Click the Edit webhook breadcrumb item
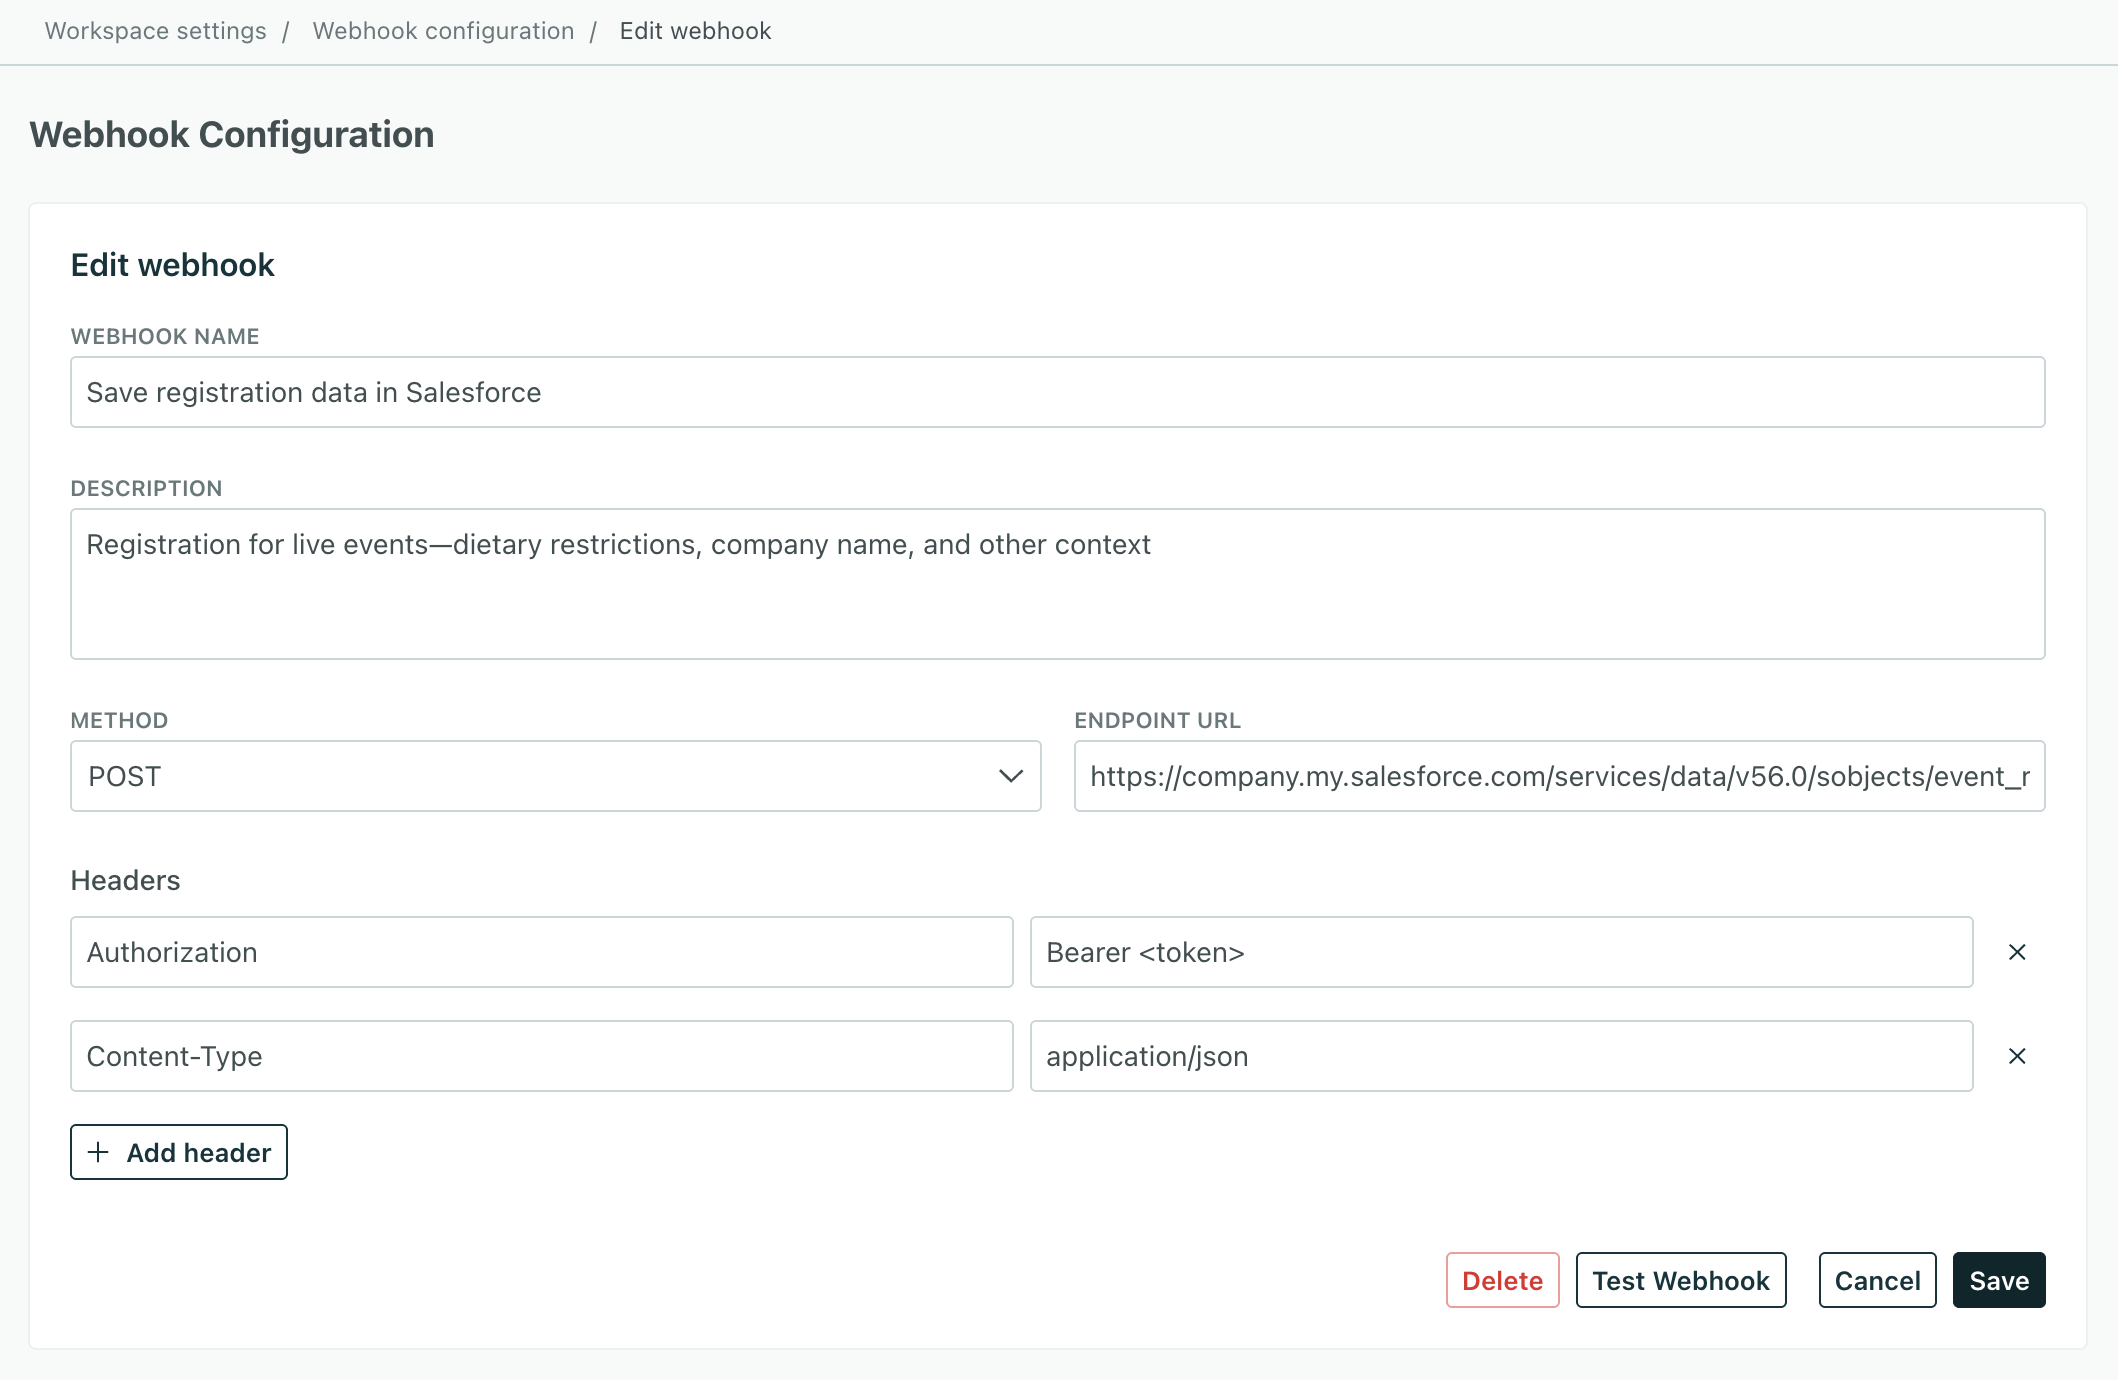The width and height of the screenshot is (2118, 1380). pos(695,31)
